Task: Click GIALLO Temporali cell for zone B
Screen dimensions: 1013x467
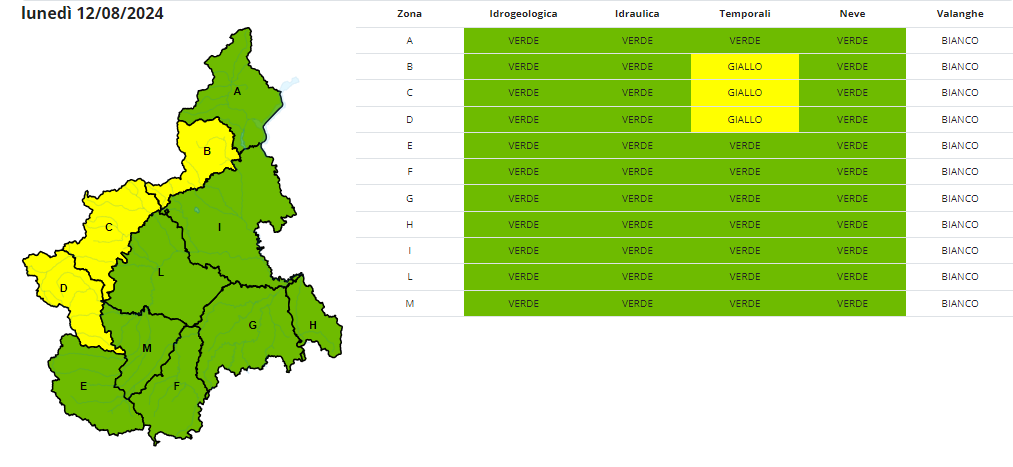Action: point(744,67)
